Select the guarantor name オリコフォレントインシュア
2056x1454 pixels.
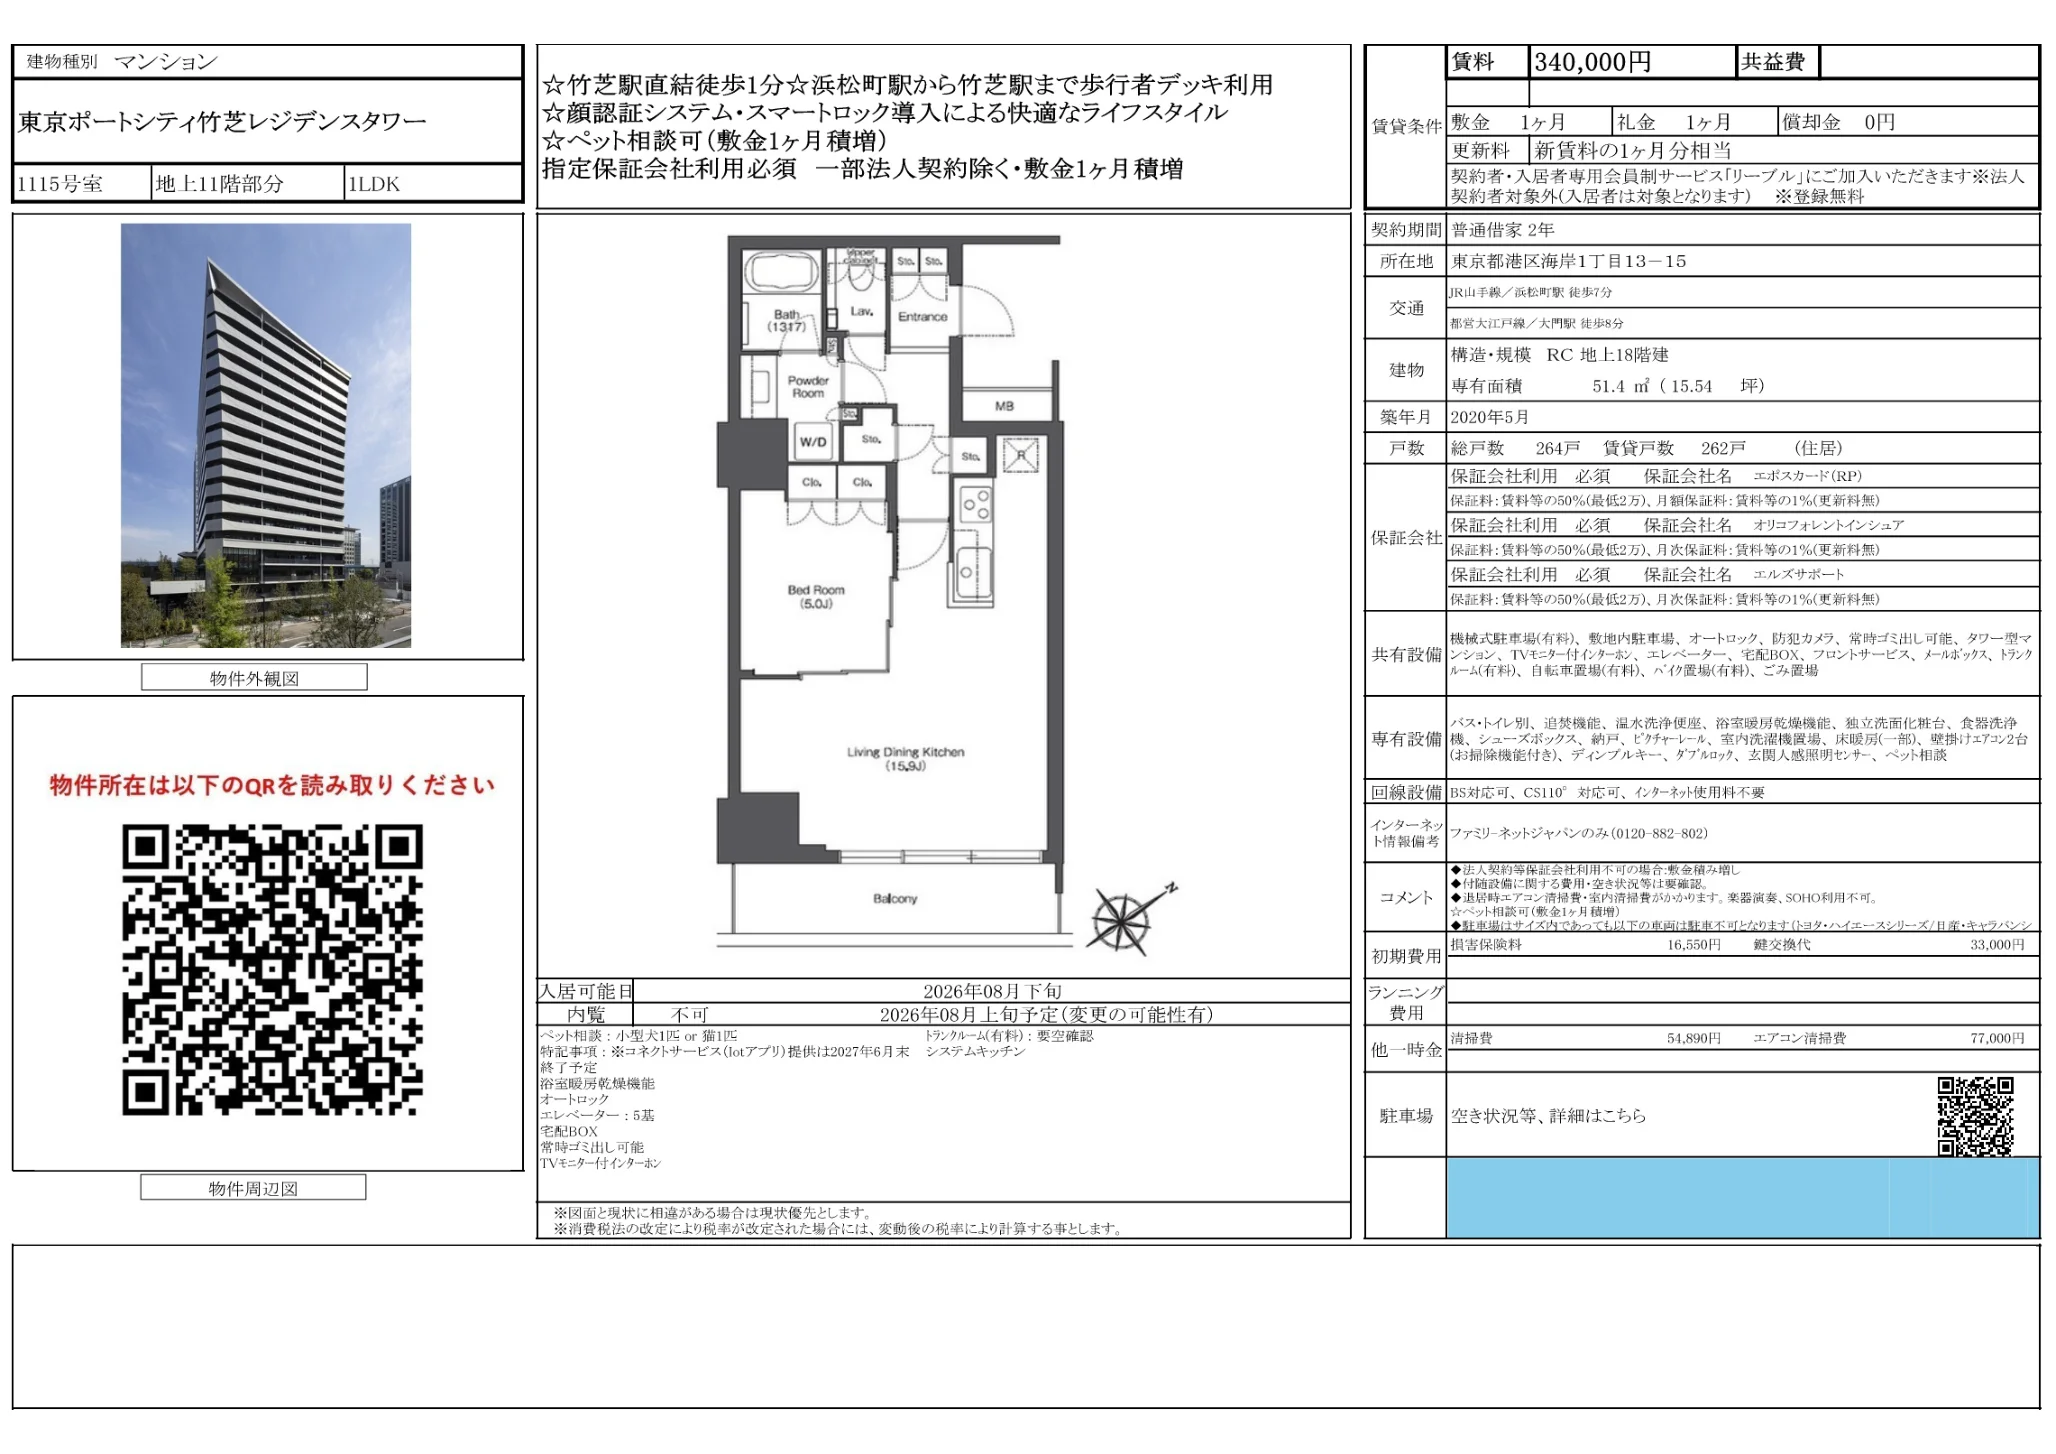tap(1828, 526)
